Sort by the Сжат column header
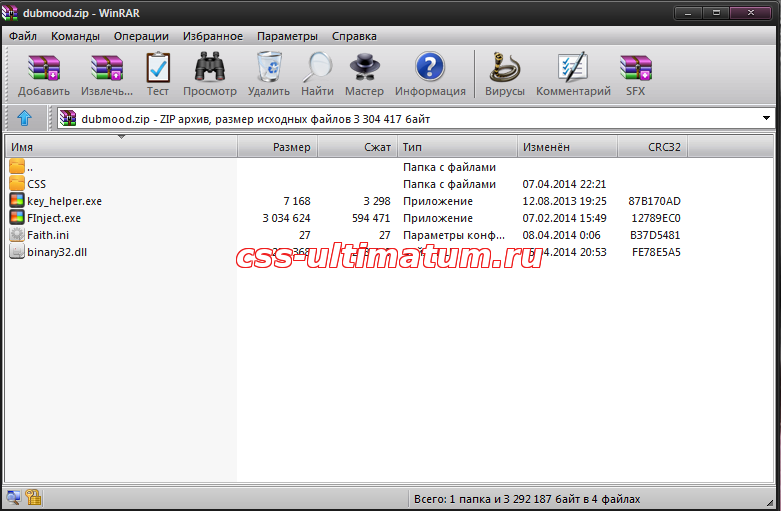This screenshot has height=511, width=781. tap(357, 147)
